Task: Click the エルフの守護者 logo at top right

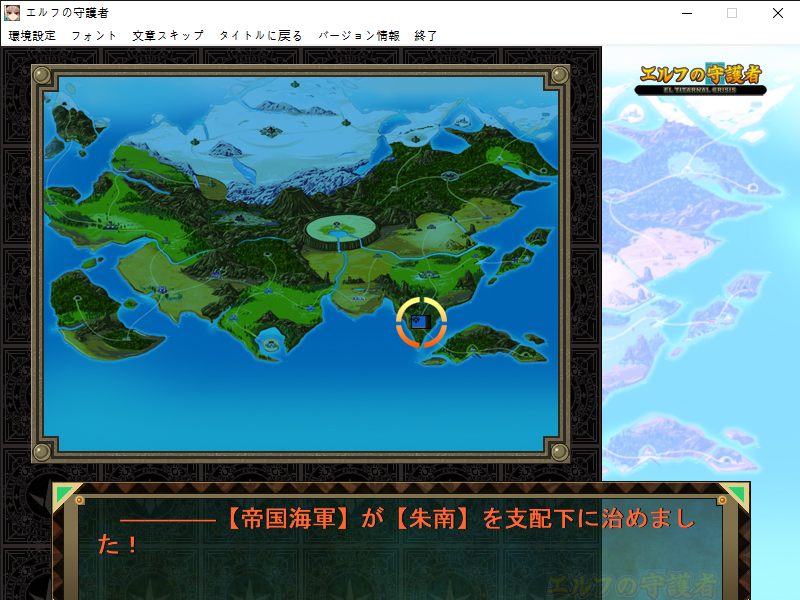Action: pos(701,80)
